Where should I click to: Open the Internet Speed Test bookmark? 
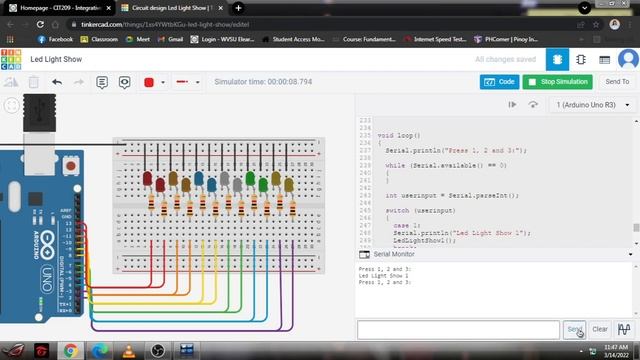point(435,40)
